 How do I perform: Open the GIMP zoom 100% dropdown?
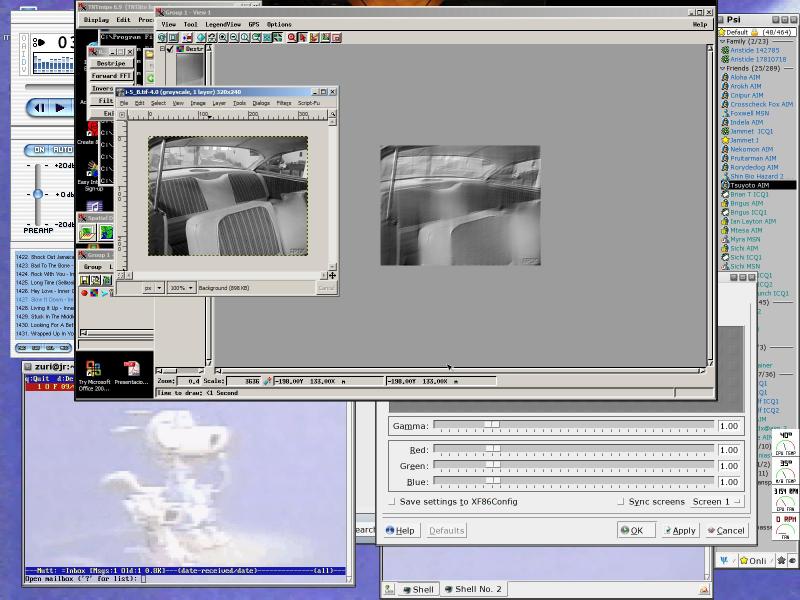(x=182, y=288)
